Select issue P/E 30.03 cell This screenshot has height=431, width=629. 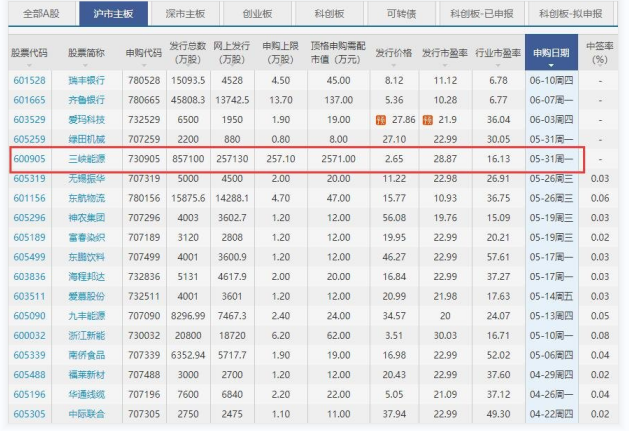click(x=445, y=335)
